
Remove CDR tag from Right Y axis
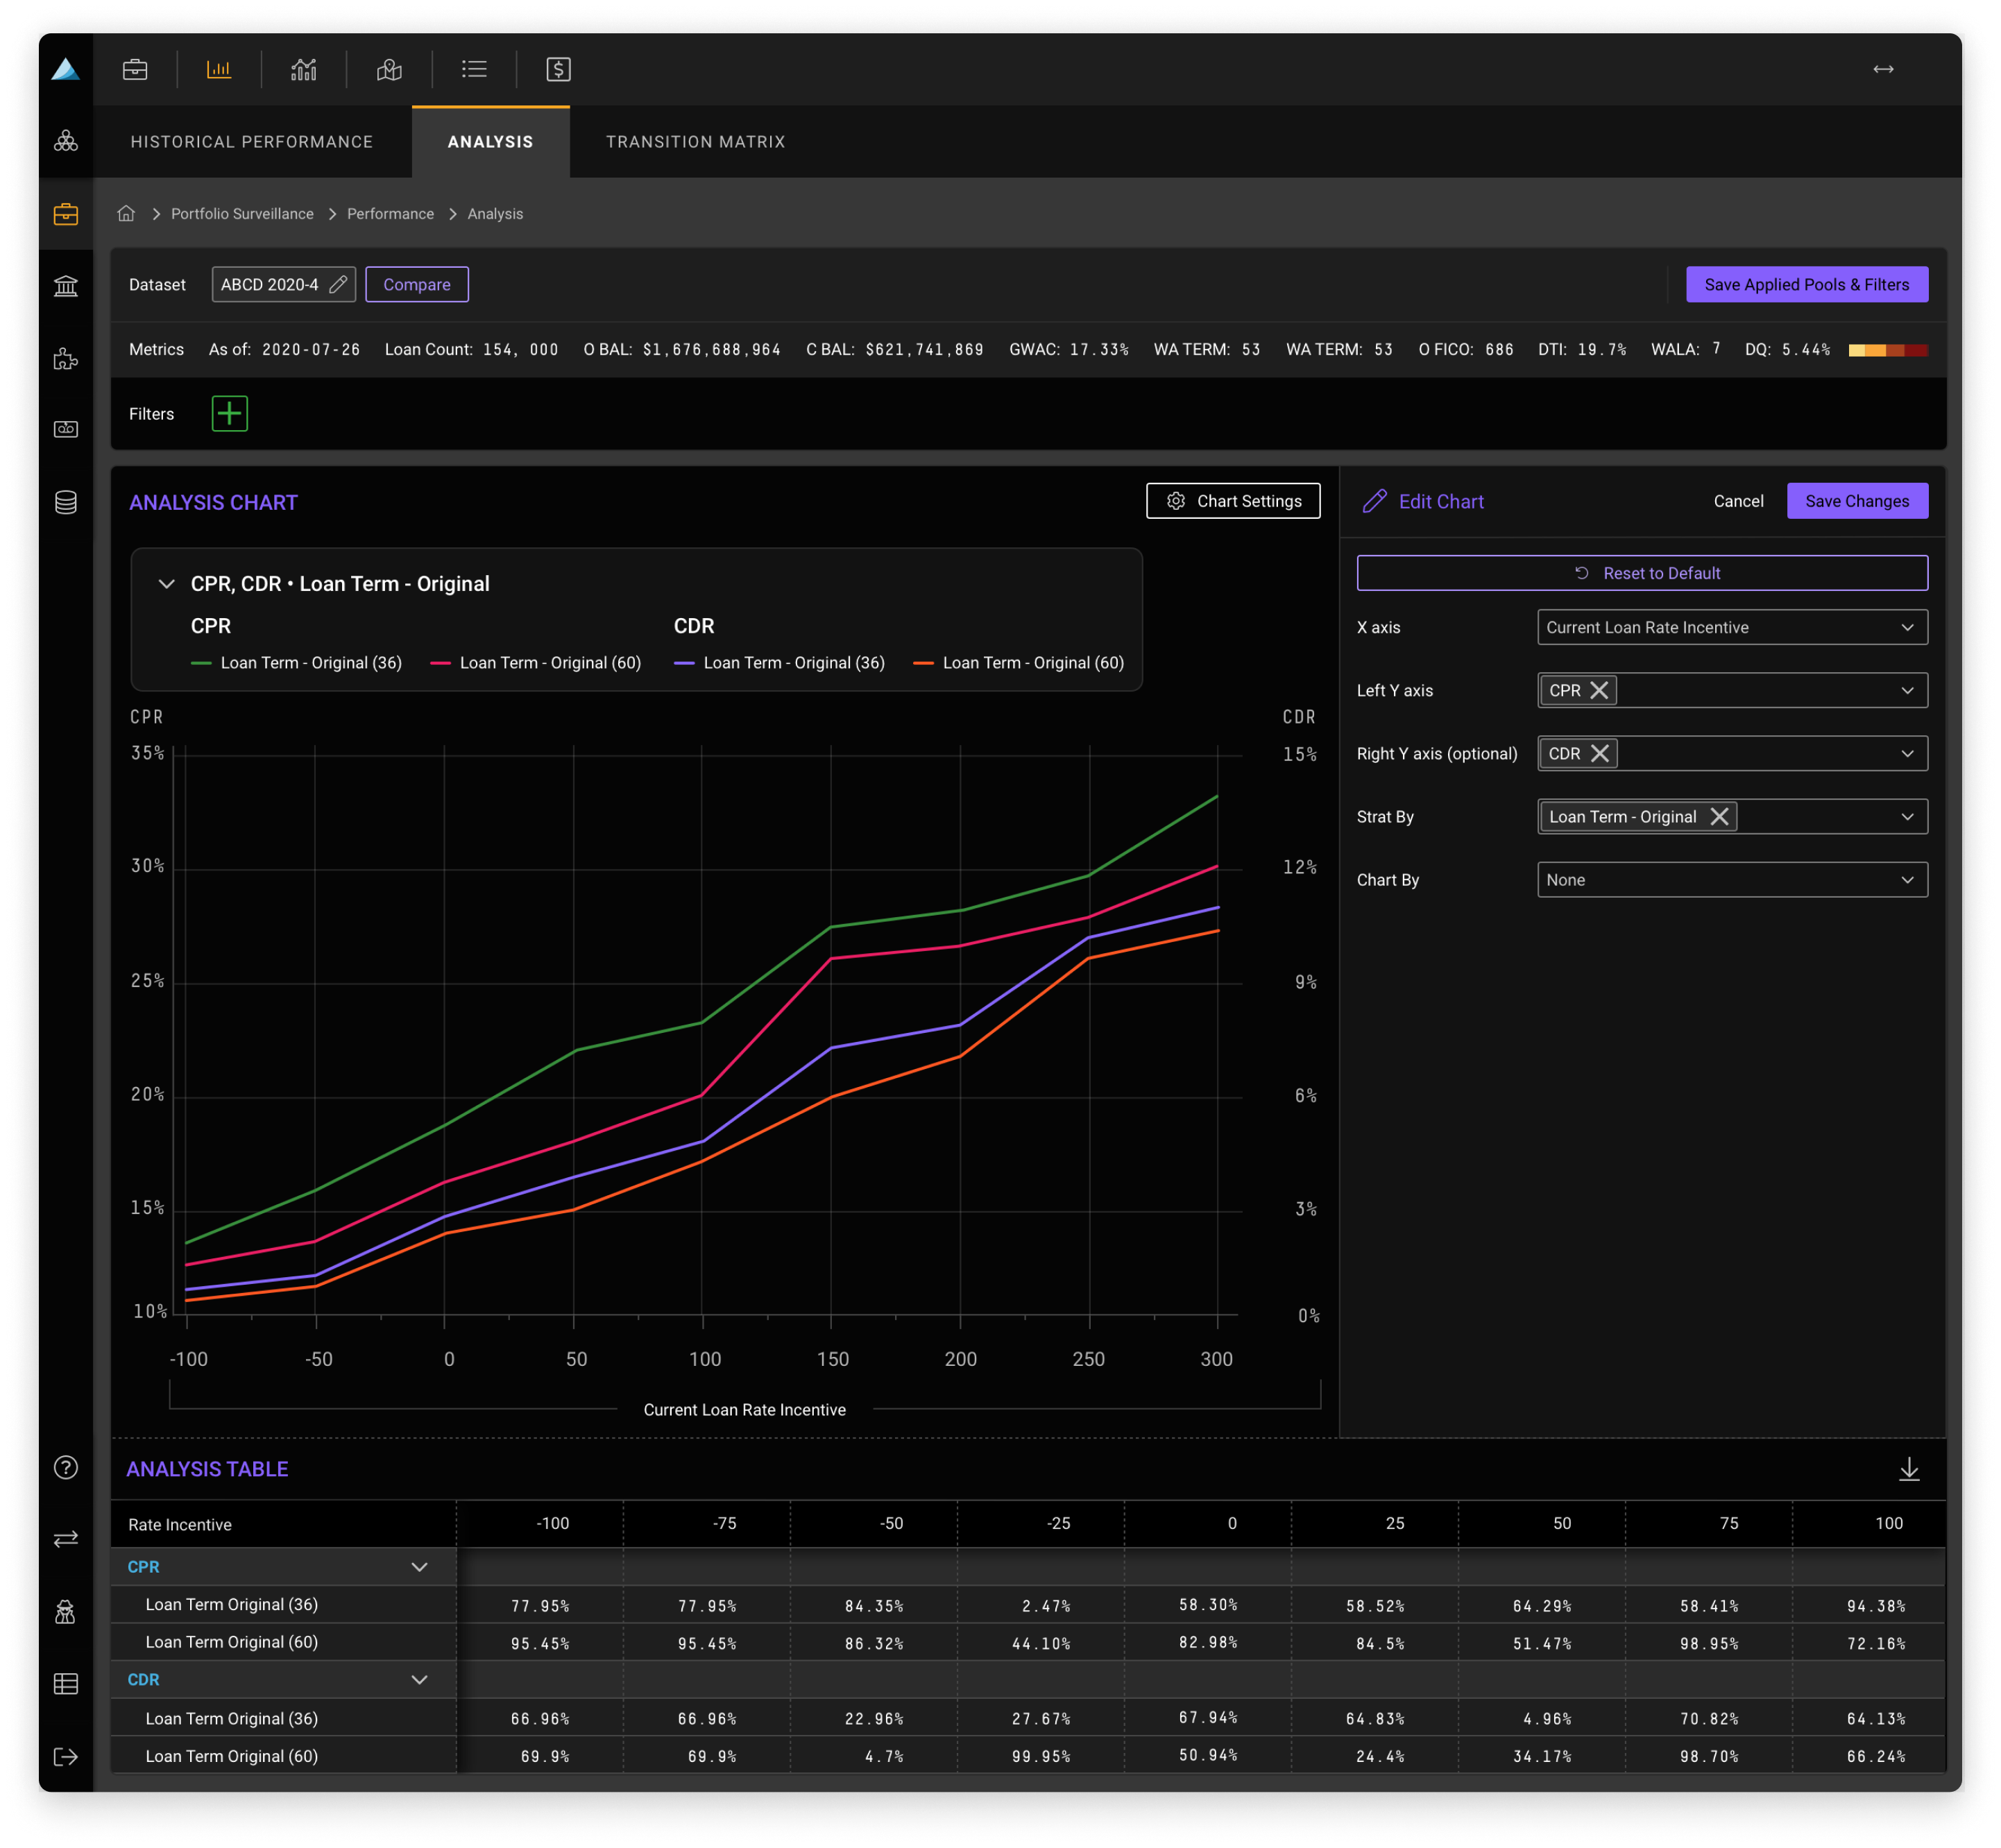(1599, 753)
